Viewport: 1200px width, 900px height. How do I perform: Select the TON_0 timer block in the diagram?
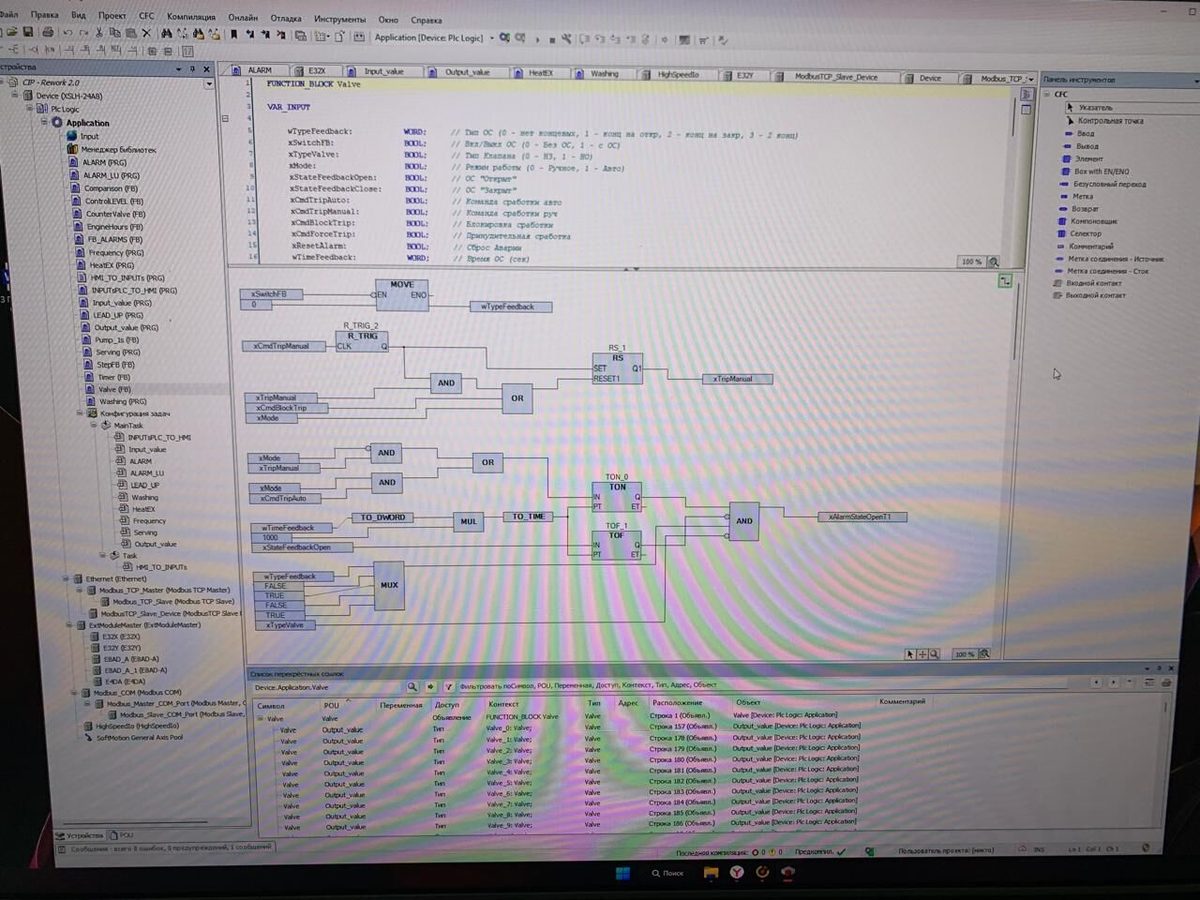(617, 495)
